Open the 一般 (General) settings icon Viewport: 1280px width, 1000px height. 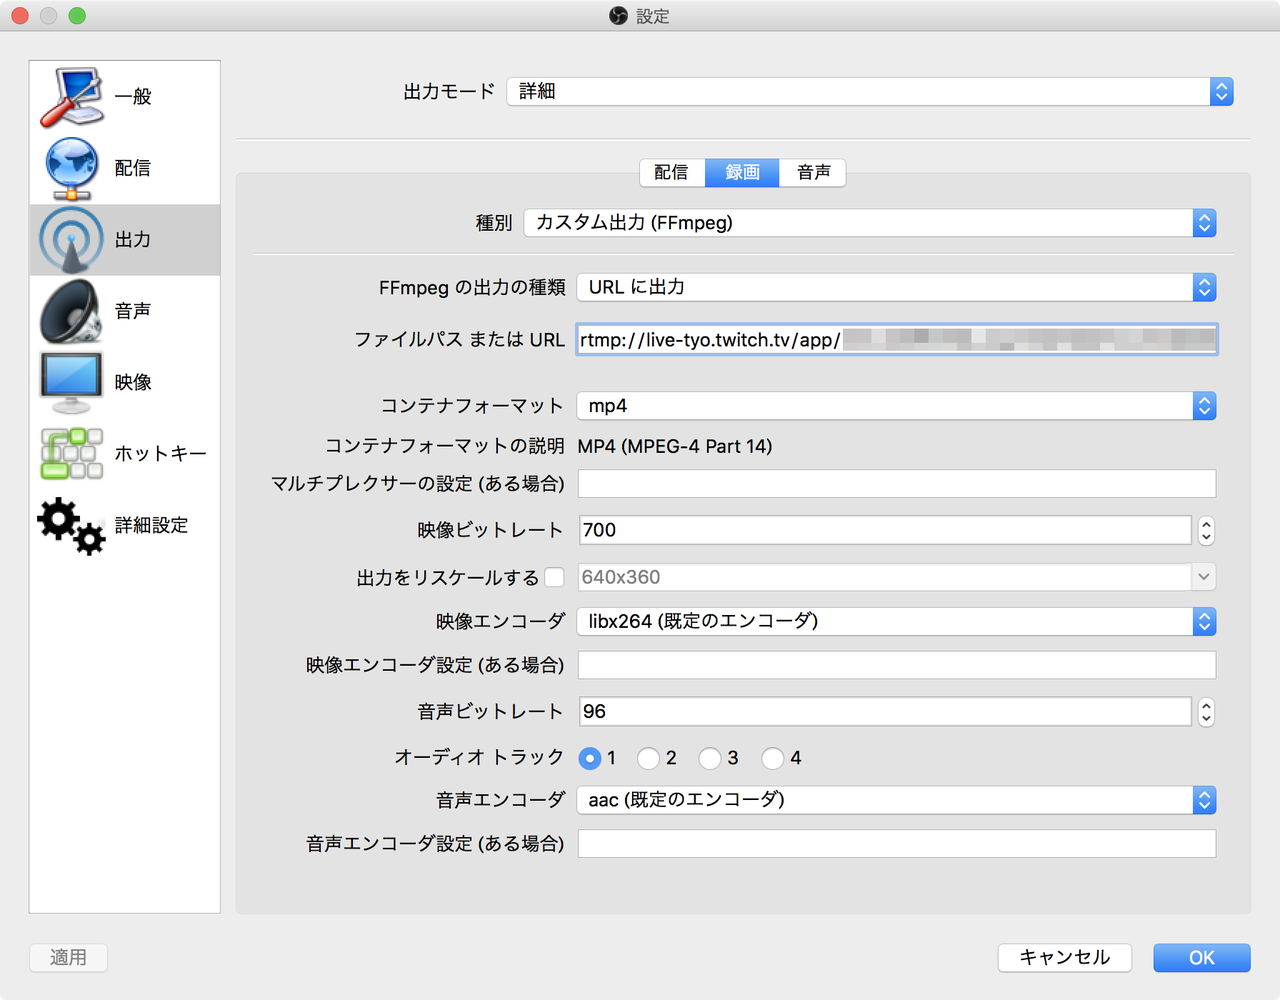[x=71, y=97]
